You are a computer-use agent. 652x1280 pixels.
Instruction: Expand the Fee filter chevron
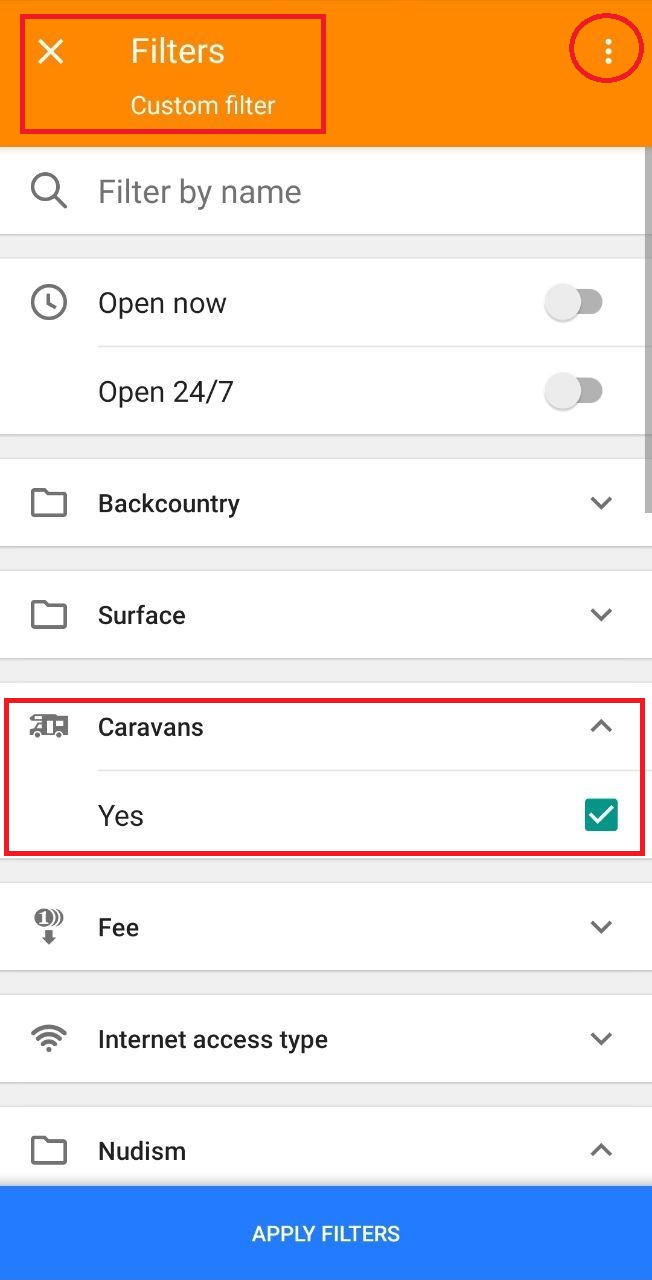tap(601, 927)
